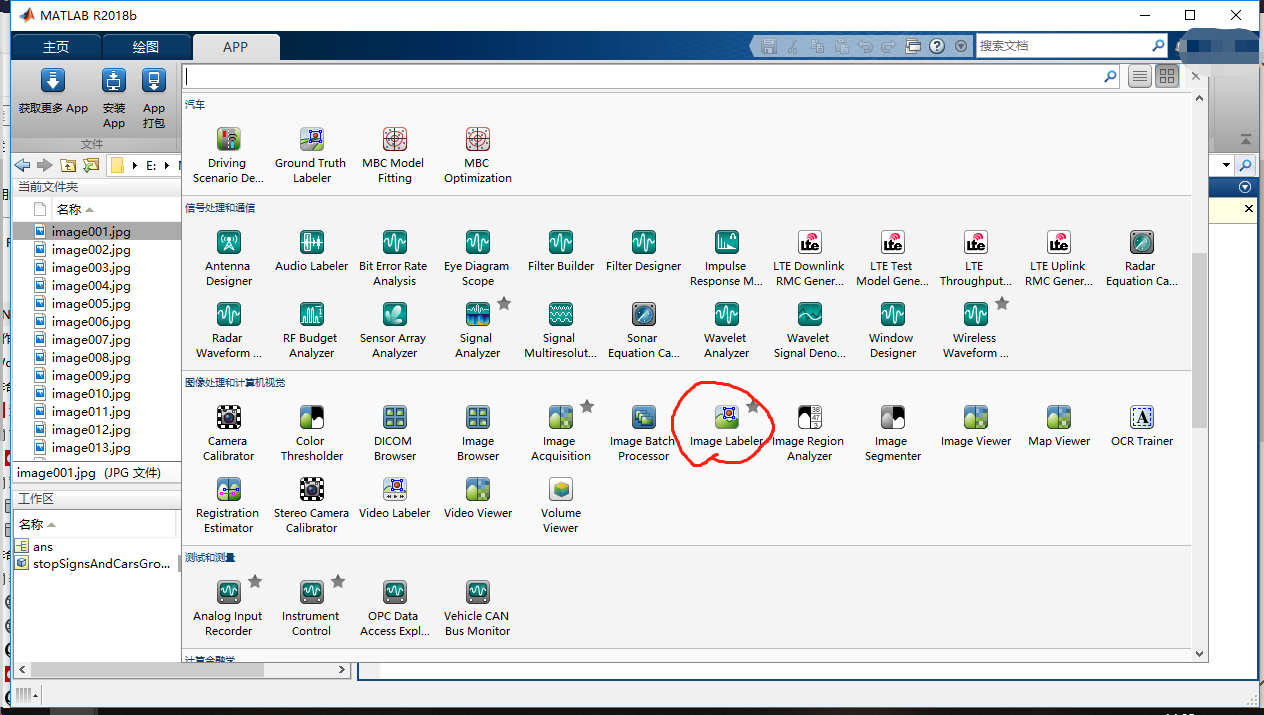
Task: Launch Eye Diagram Scope app
Action: point(477,258)
